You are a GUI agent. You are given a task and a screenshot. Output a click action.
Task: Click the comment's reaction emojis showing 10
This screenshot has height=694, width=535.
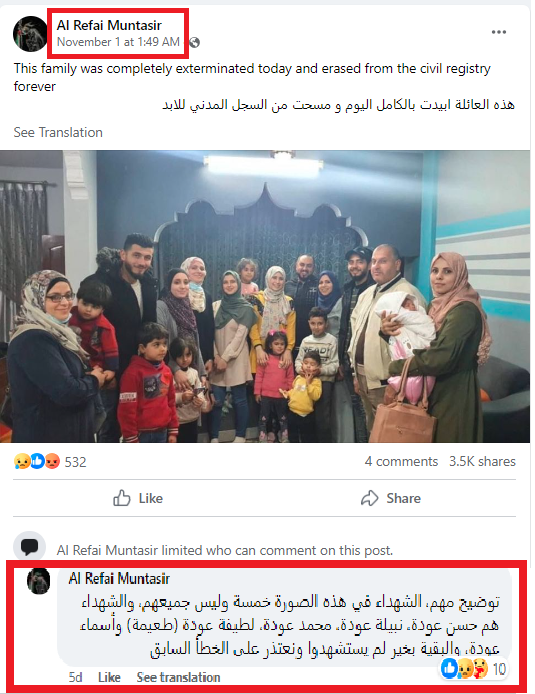coord(473,668)
